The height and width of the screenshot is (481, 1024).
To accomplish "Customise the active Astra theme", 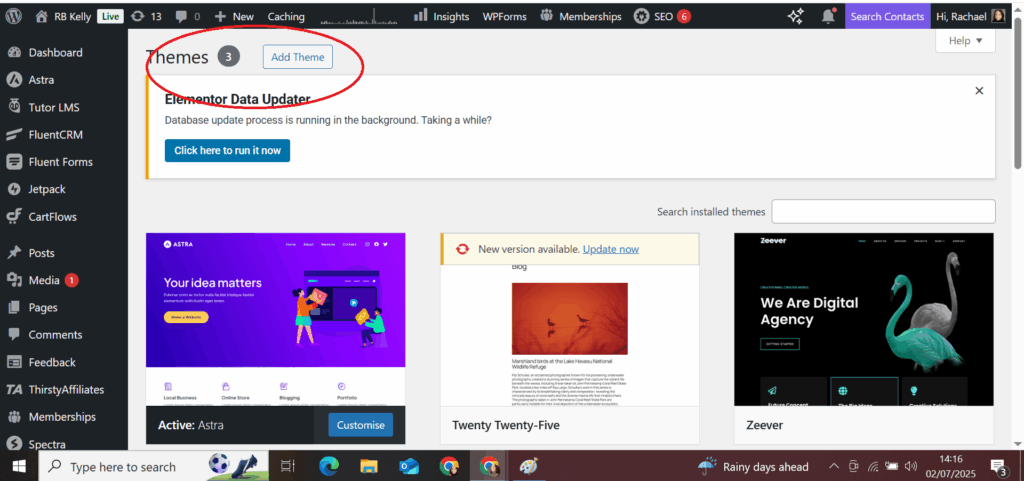I will pos(360,425).
